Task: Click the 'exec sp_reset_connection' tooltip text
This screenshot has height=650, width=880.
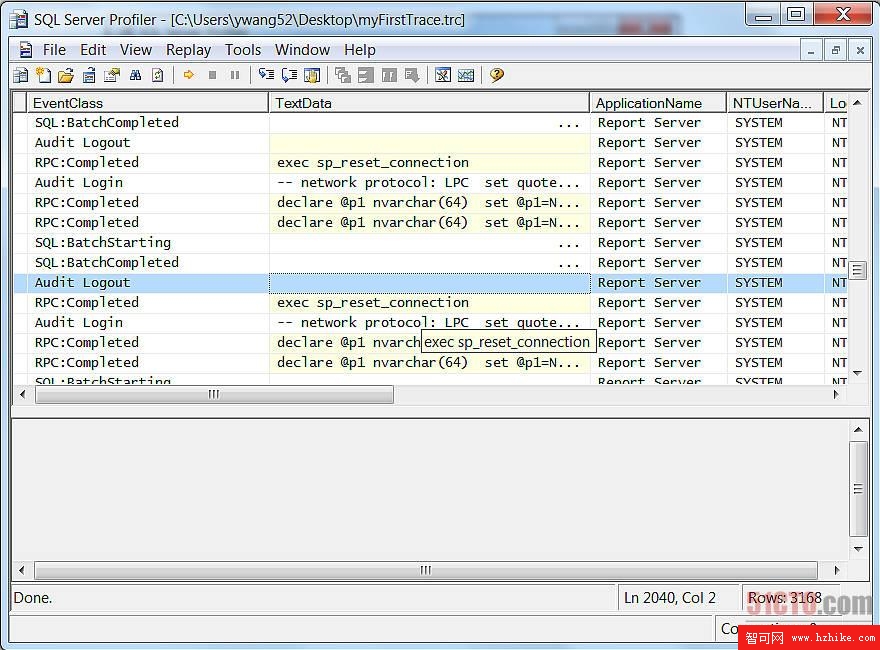Action: [x=507, y=342]
